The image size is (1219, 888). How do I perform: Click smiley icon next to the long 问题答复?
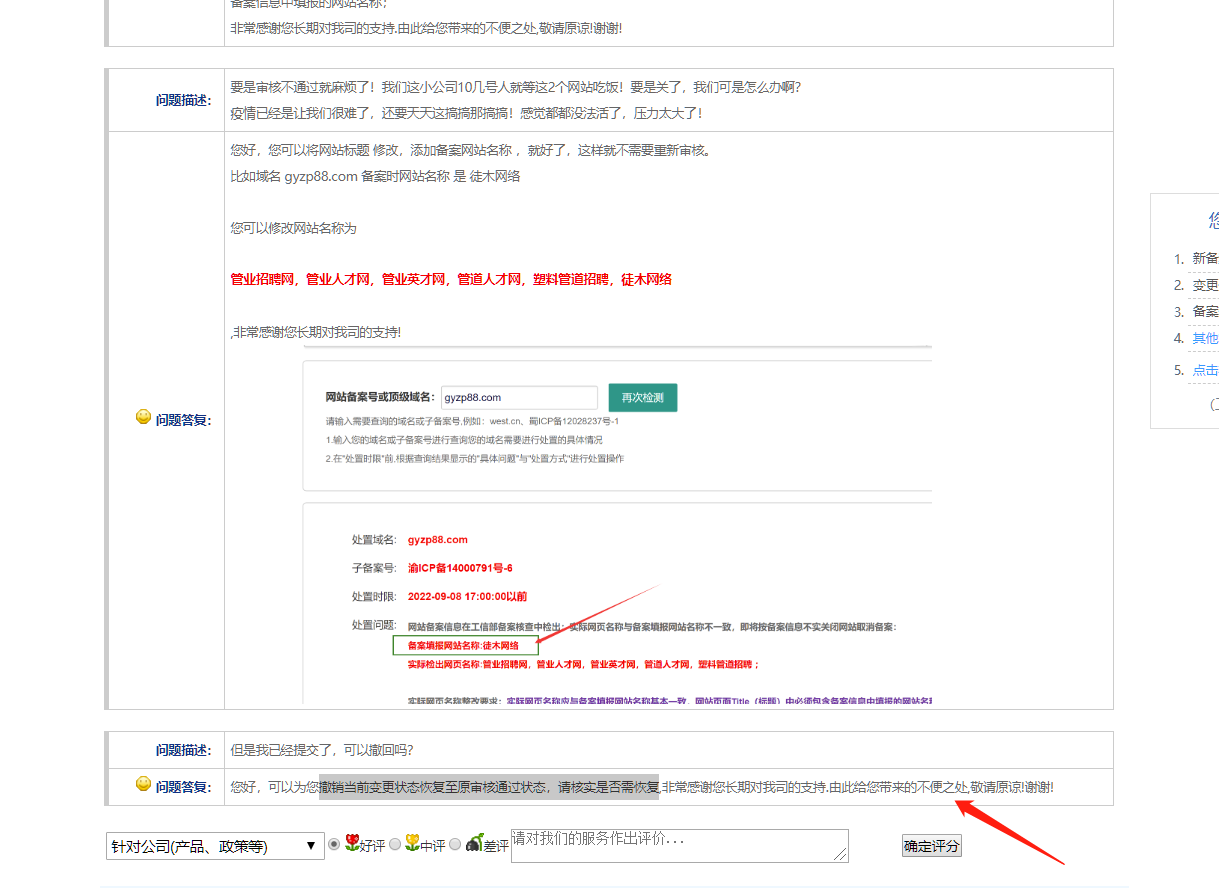(144, 418)
